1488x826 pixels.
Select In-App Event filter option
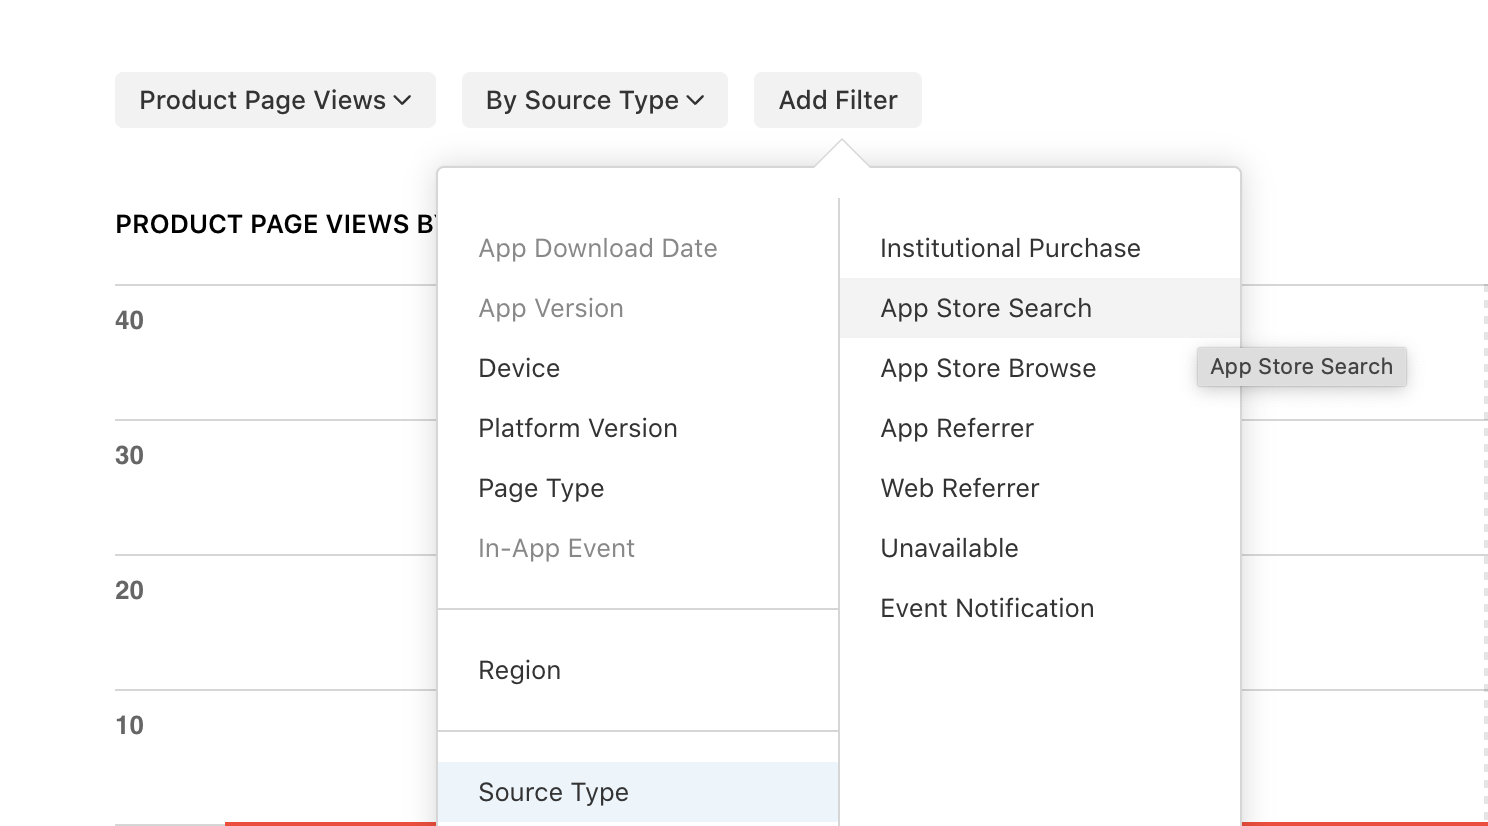(x=556, y=548)
